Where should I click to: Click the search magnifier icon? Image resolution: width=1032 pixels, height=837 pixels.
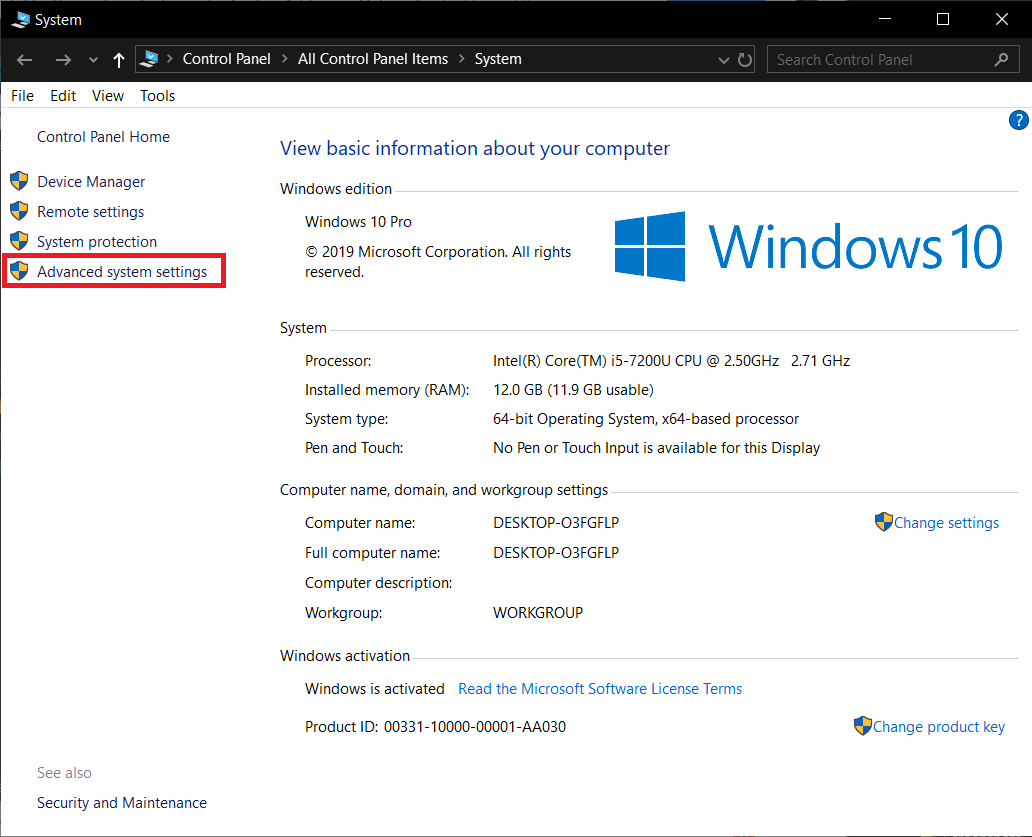coord(1001,59)
